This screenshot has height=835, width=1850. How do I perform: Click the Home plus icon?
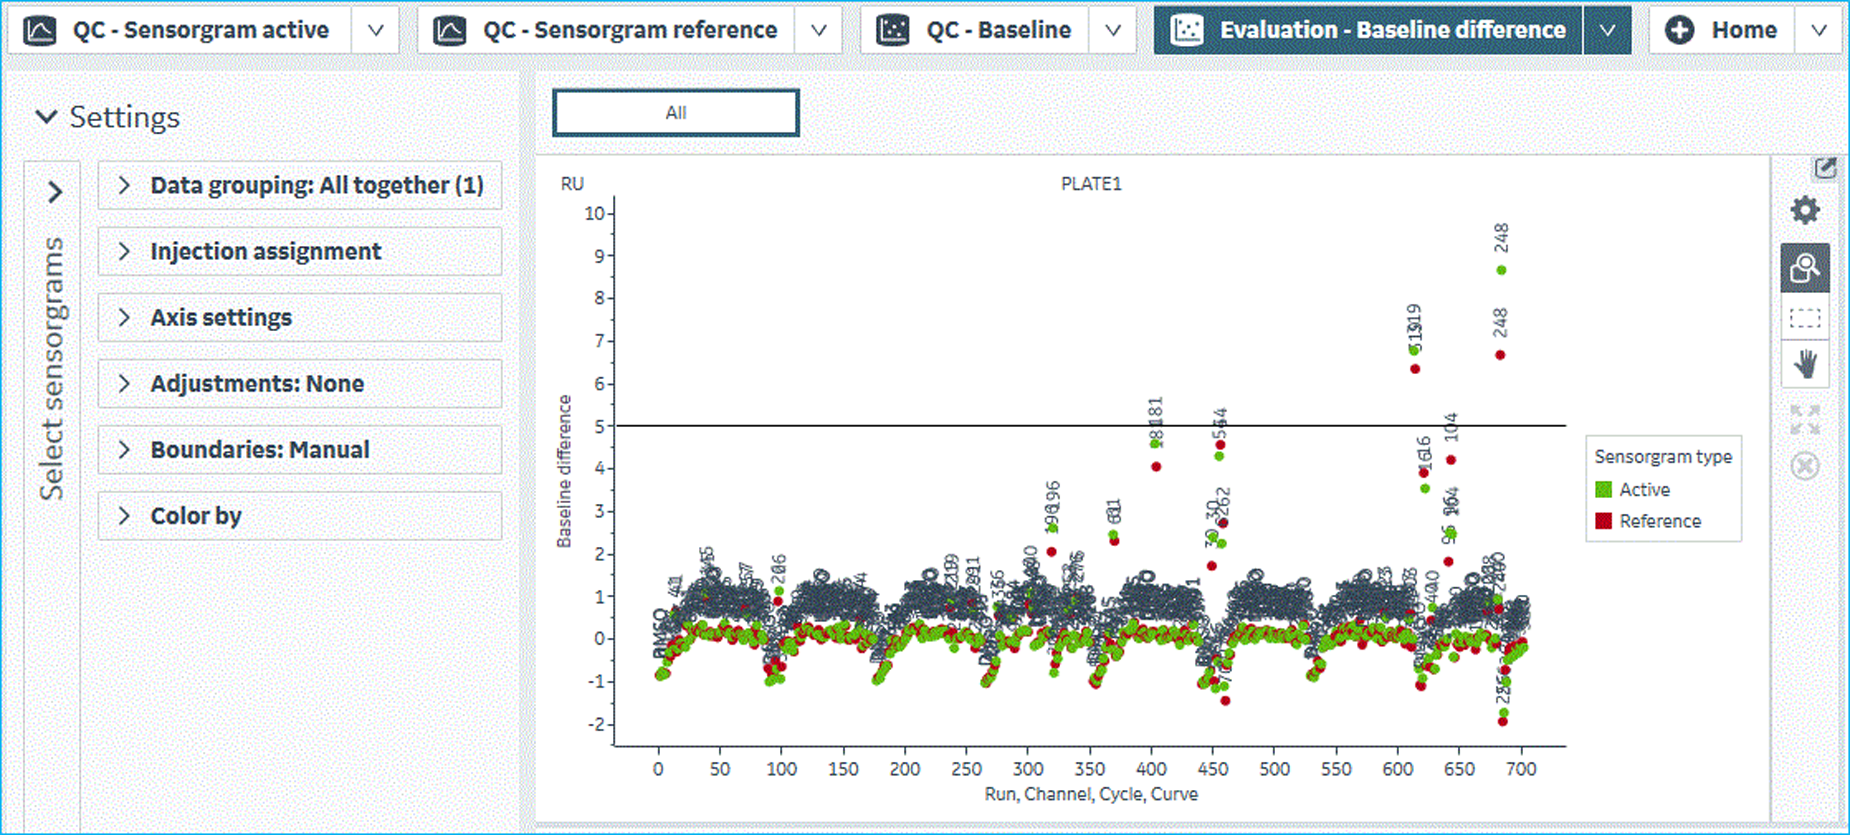coord(1680,30)
